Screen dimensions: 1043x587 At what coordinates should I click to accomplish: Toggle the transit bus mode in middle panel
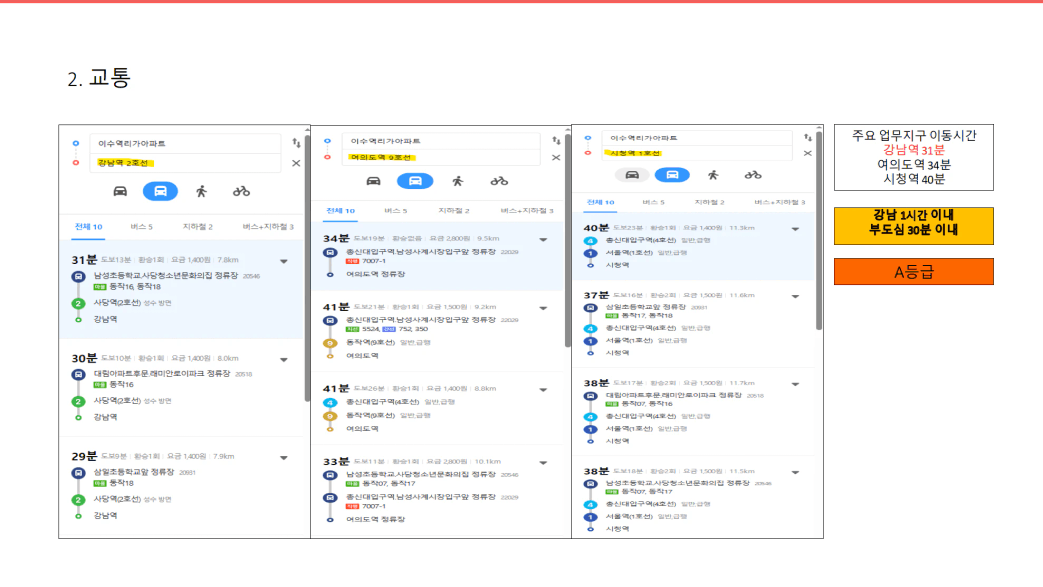[415, 181]
